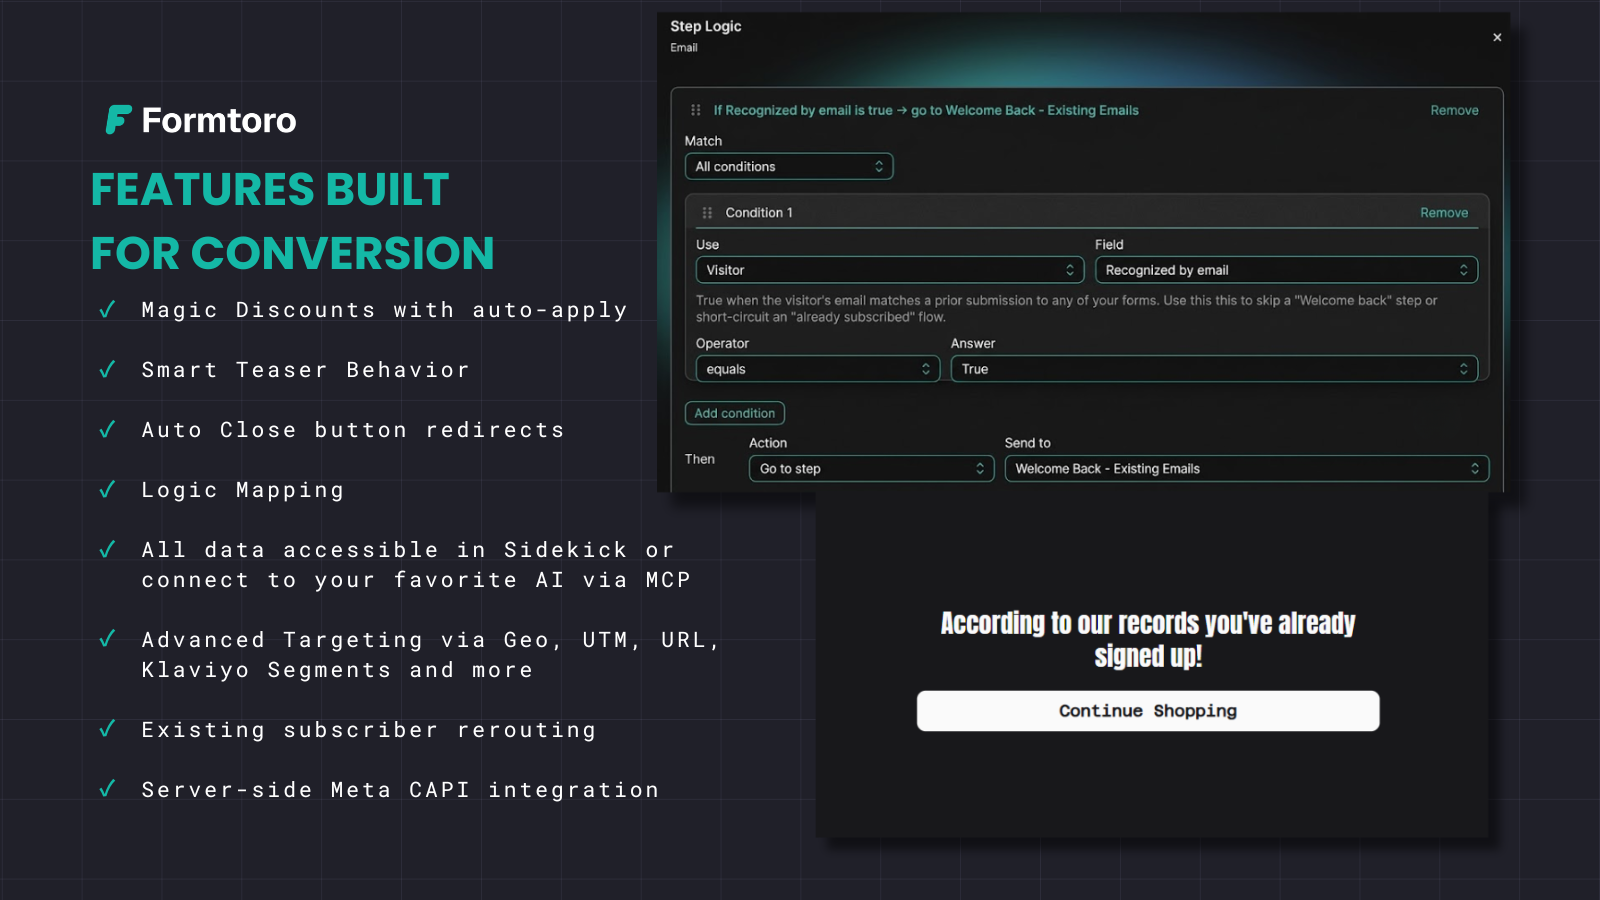
Task: Click the Condition 1 drag handle
Action: tap(707, 213)
